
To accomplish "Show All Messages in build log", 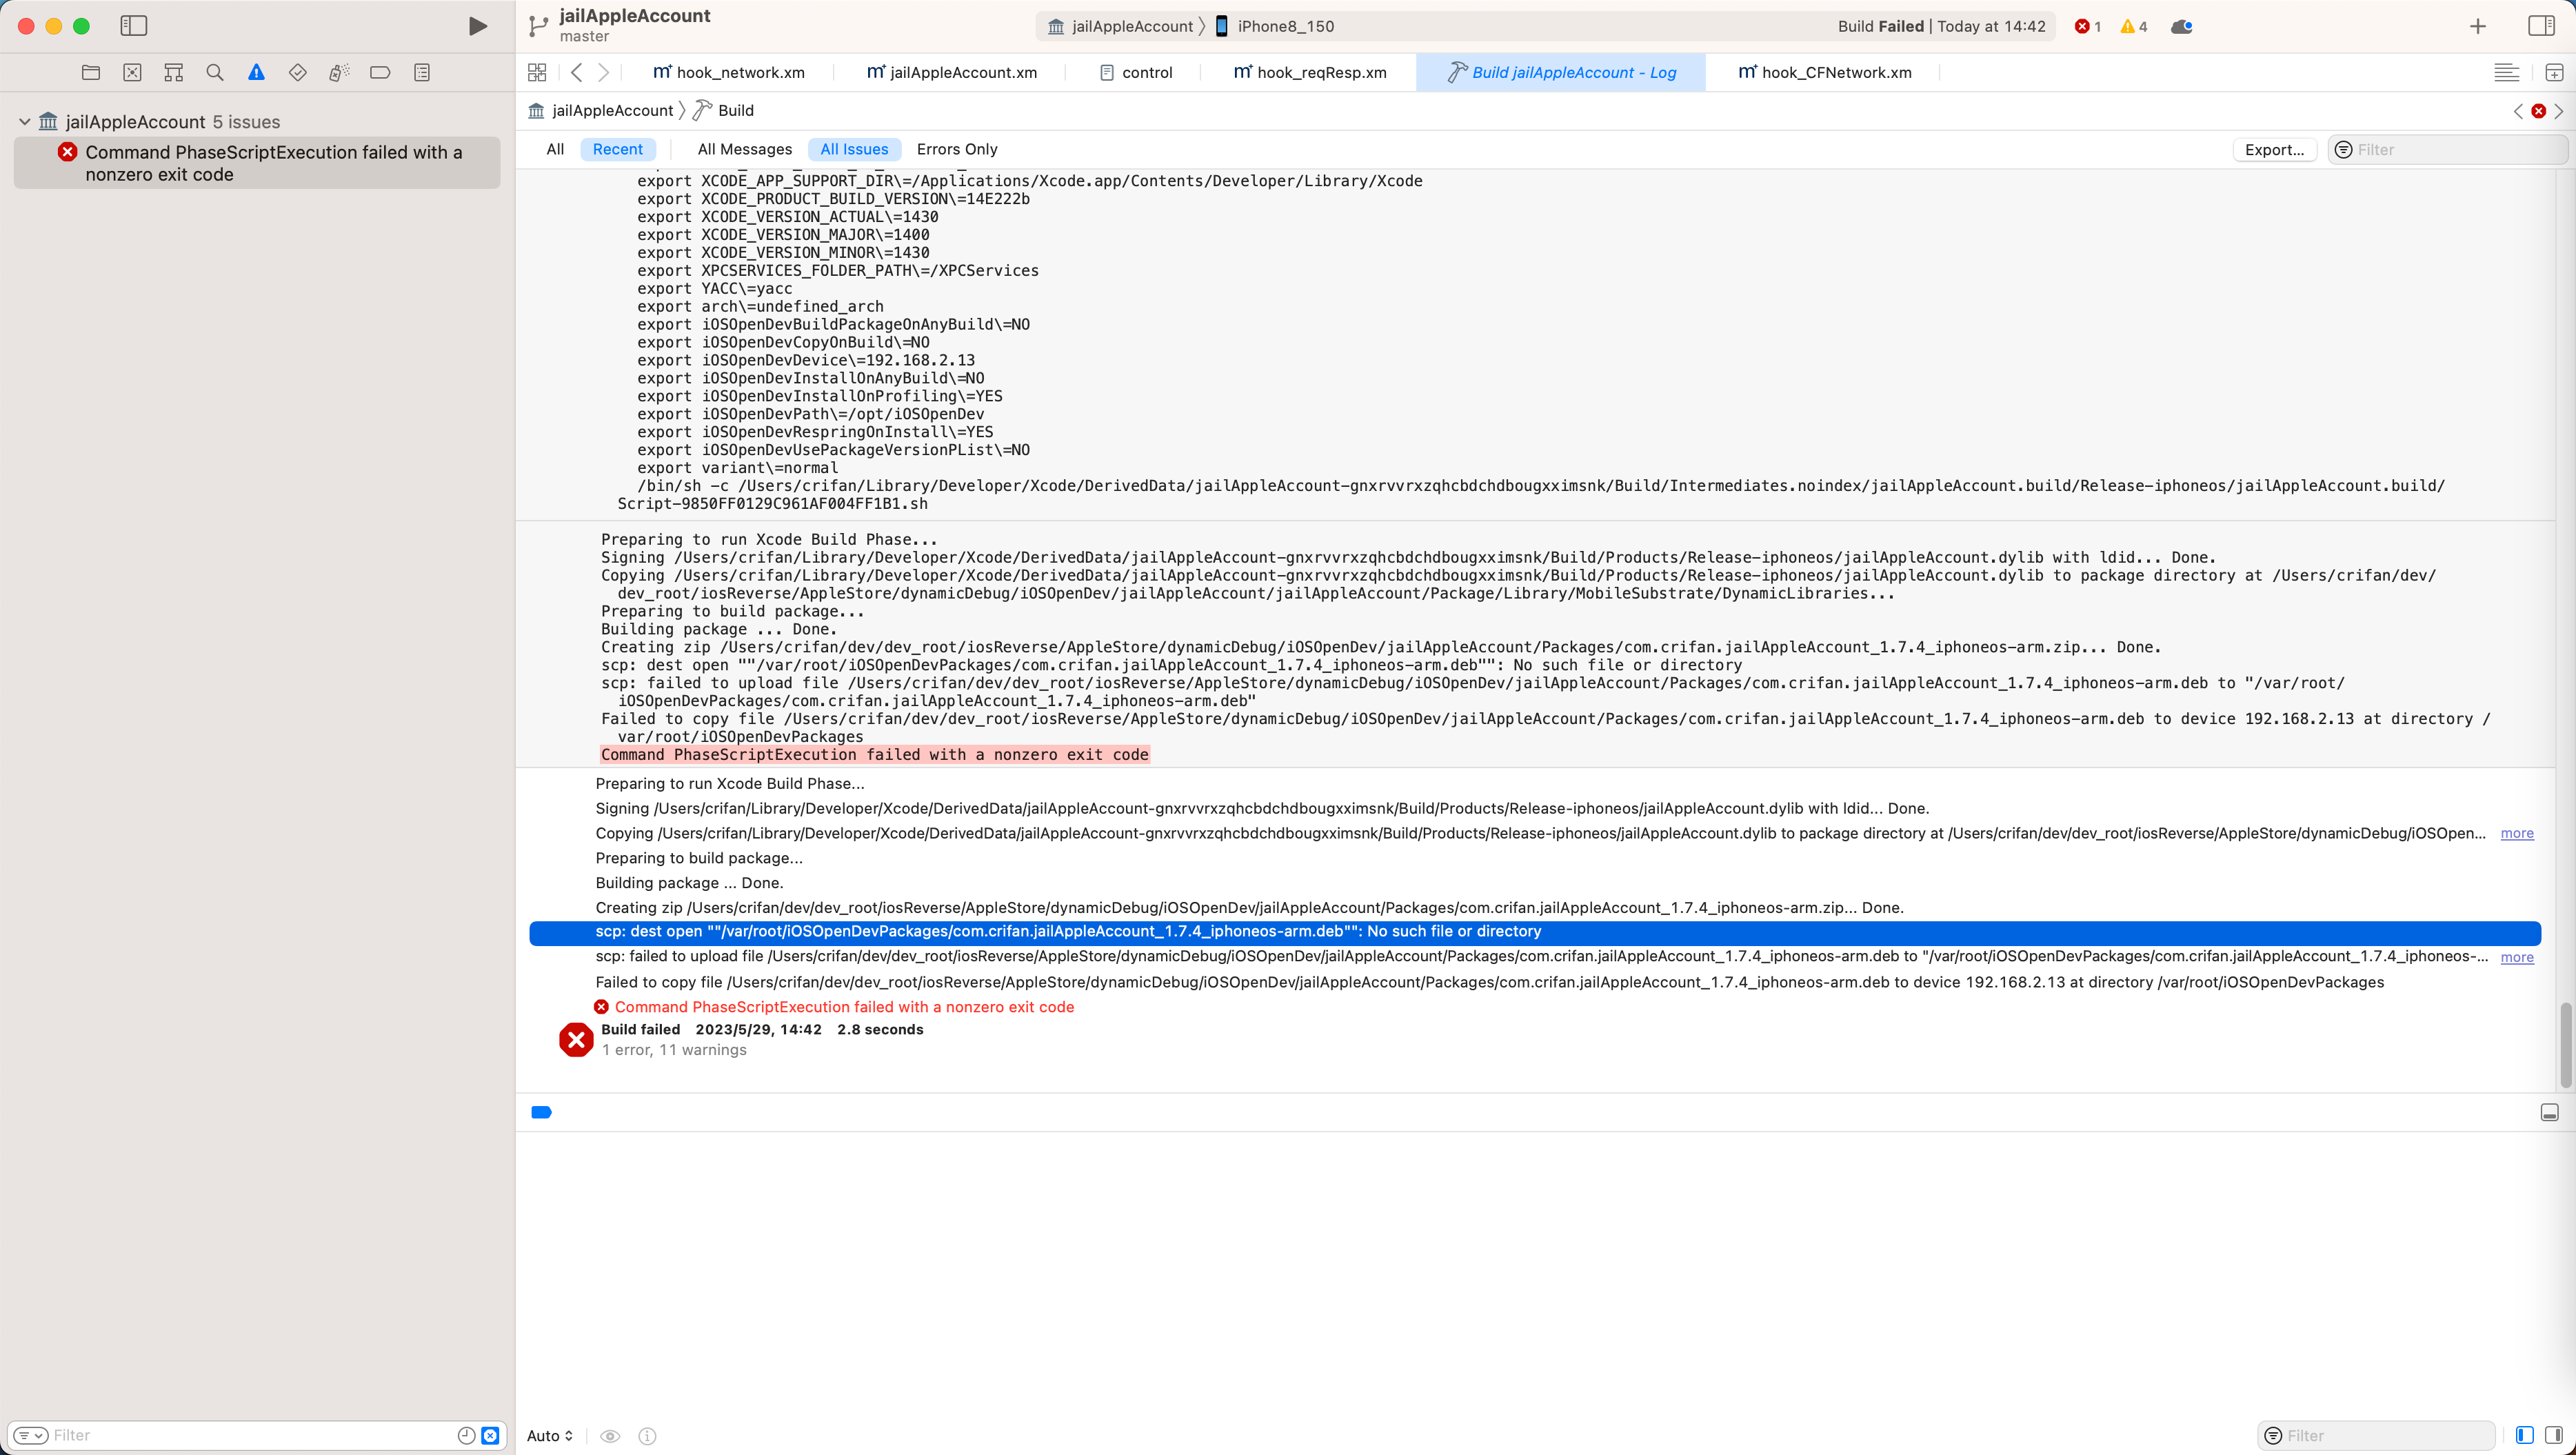I will (x=744, y=149).
